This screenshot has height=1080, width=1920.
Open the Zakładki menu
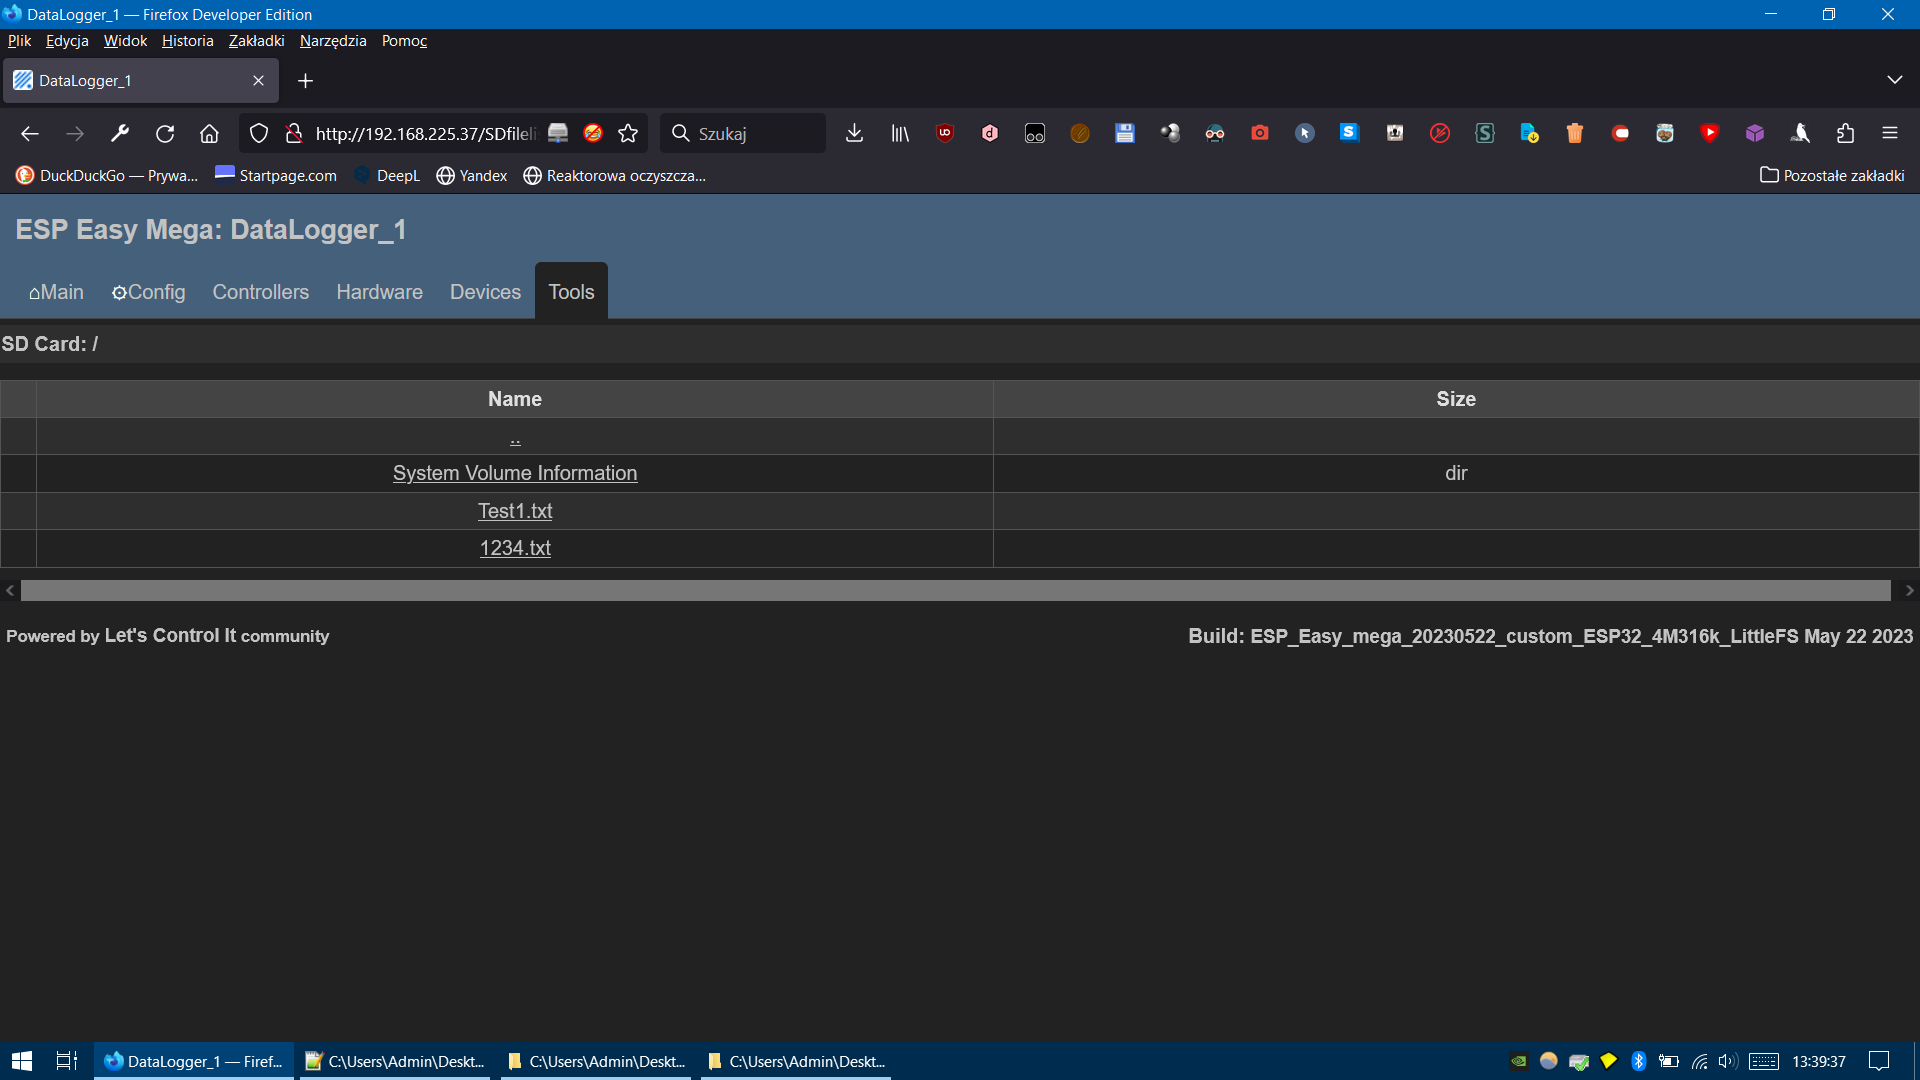pyautogui.click(x=256, y=41)
